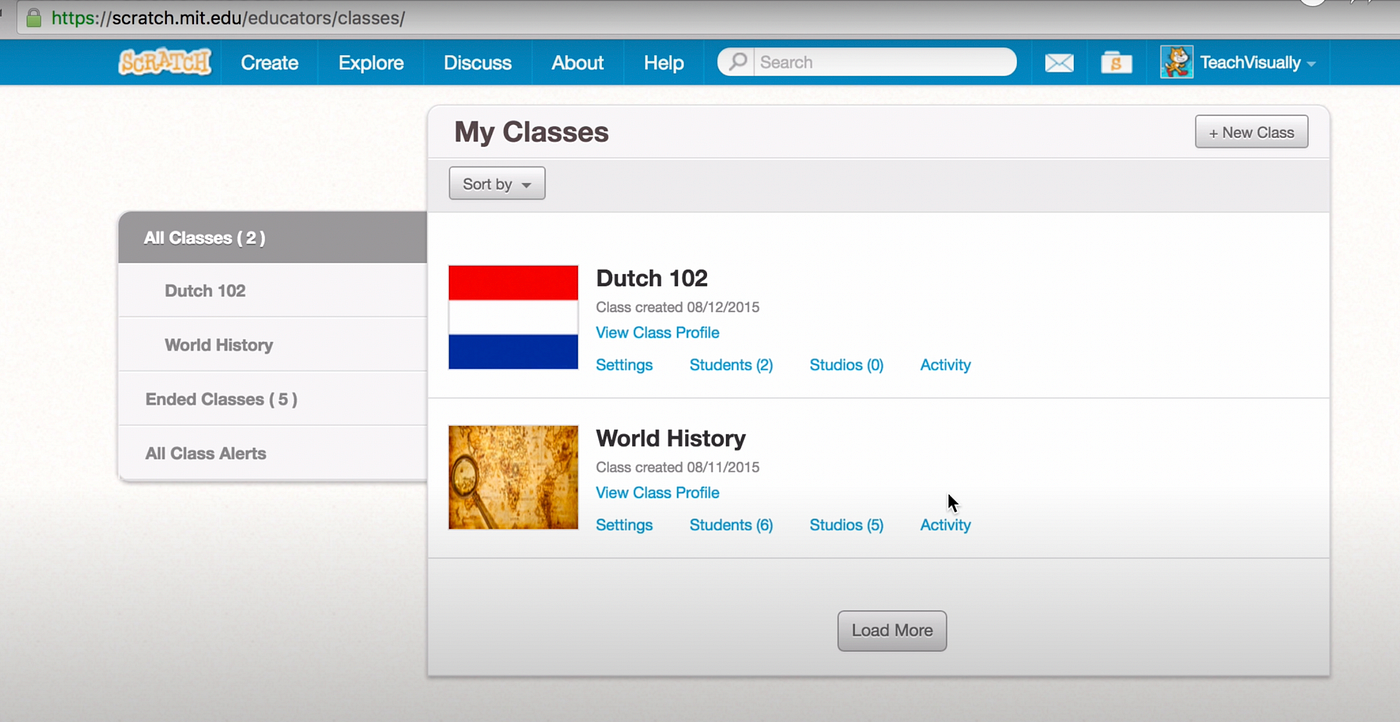1400x722 pixels.
Task: Click the Load More button
Action: tap(892, 631)
